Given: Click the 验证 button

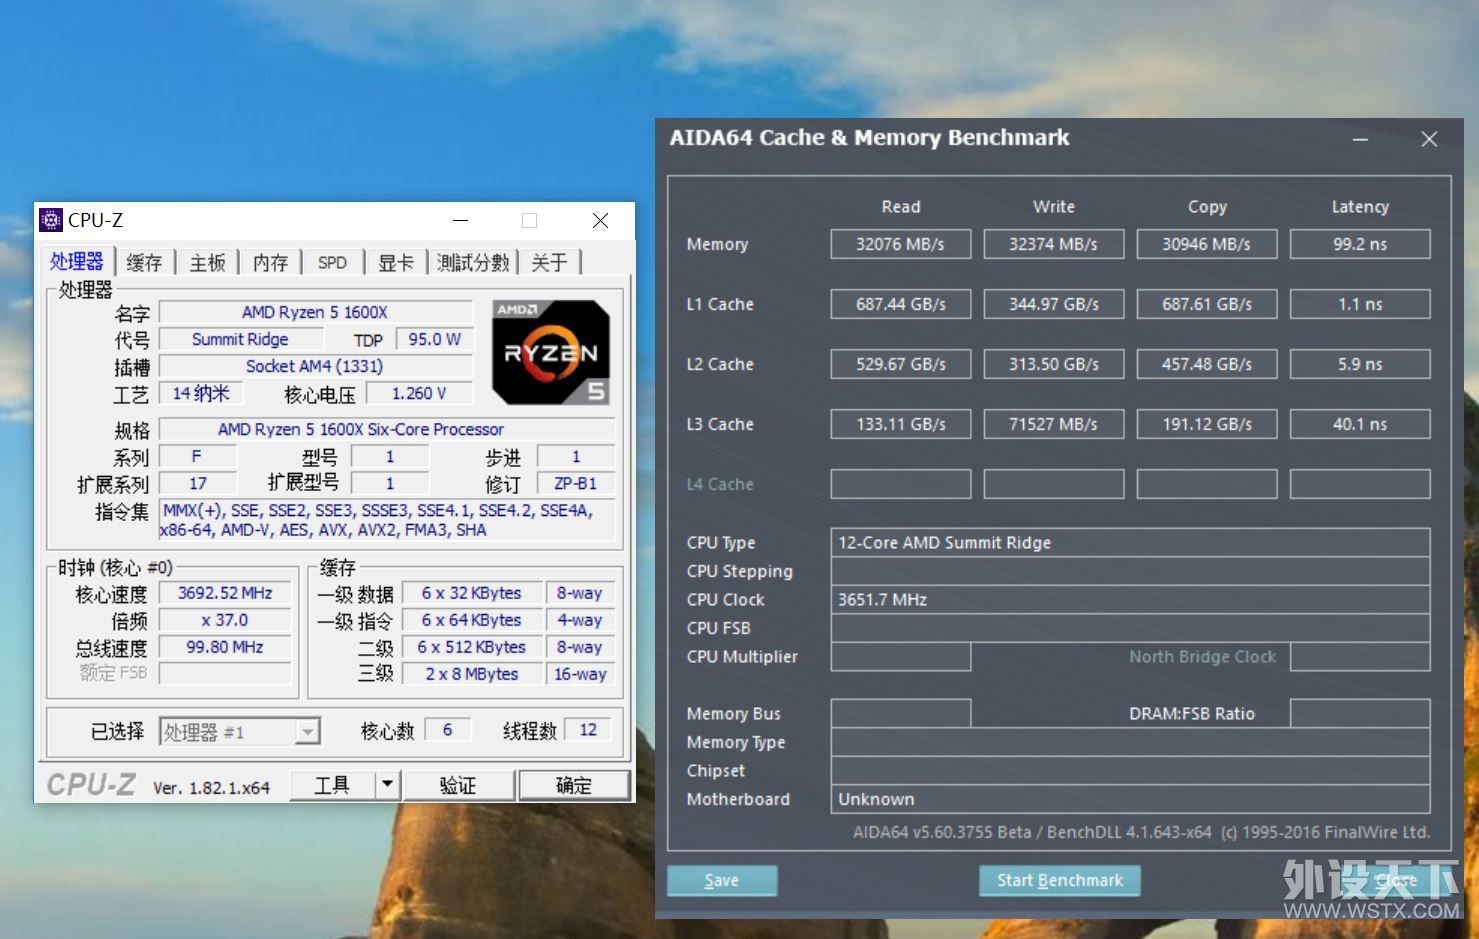Looking at the screenshot, I should click(x=459, y=785).
